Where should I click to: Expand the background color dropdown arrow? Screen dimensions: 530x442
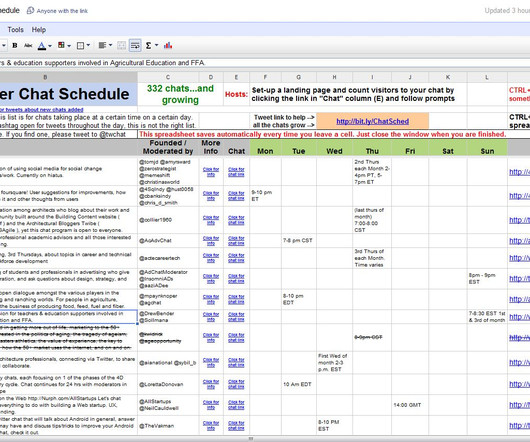click(x=69, y=45)
